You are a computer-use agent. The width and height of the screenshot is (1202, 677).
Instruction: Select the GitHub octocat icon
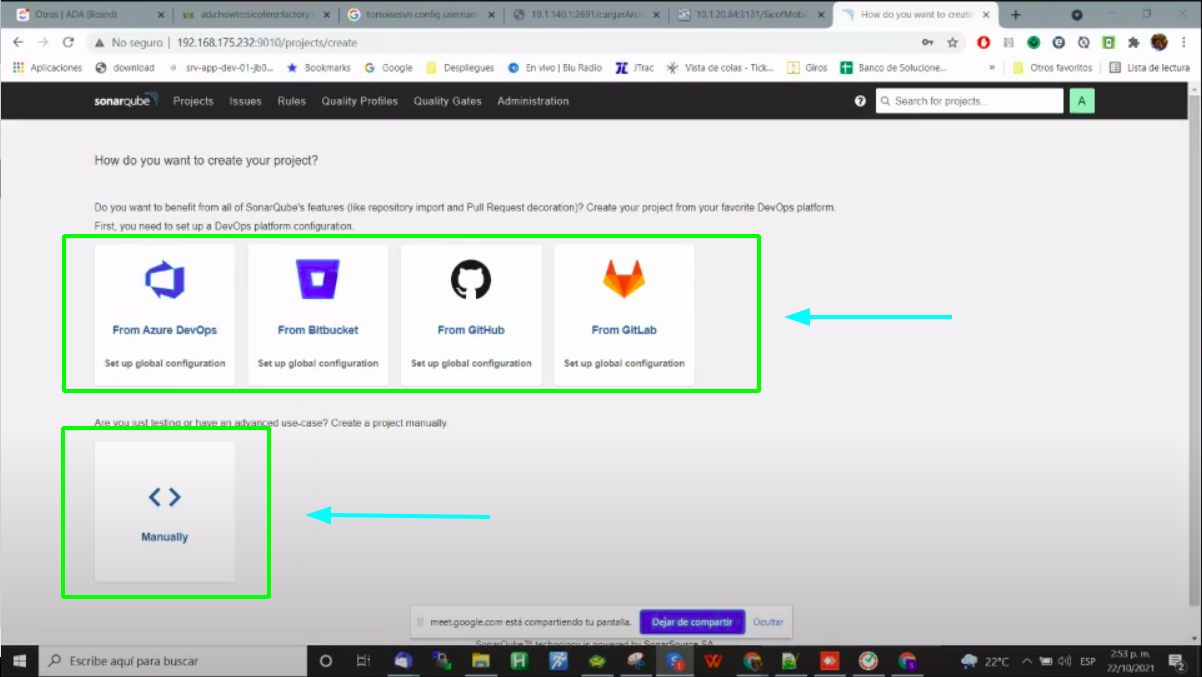click(471, 280)
